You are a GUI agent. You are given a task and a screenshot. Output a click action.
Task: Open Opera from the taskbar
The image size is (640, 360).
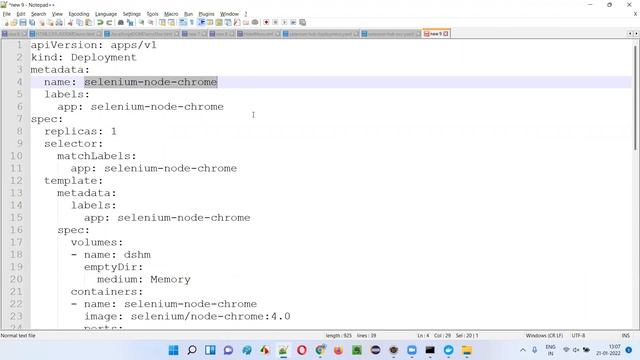click(x=302, y=350)
